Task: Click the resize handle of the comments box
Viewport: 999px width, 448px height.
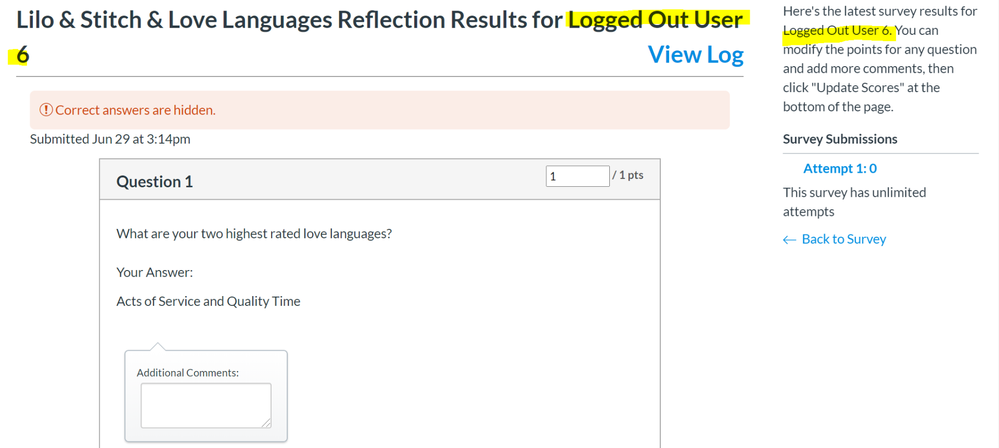Action: (x=266, y=423)
